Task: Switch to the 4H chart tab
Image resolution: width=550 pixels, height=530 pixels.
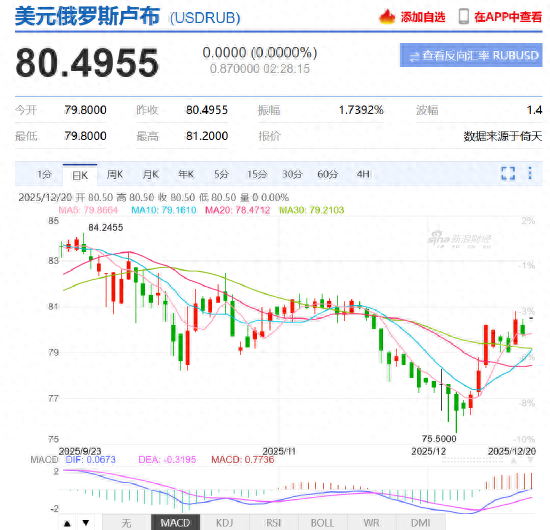Action: point(363,174)
